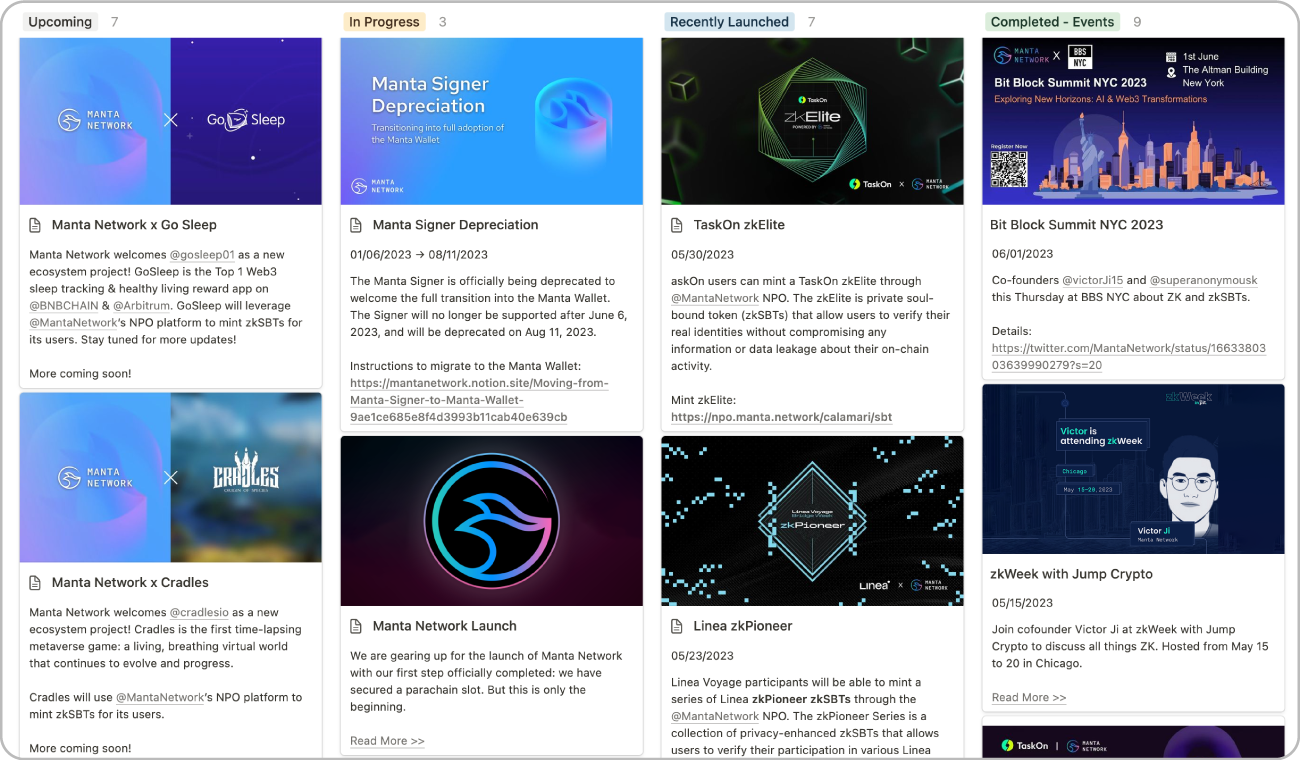Click Read More under Manta Network Launch

[387, 741]
